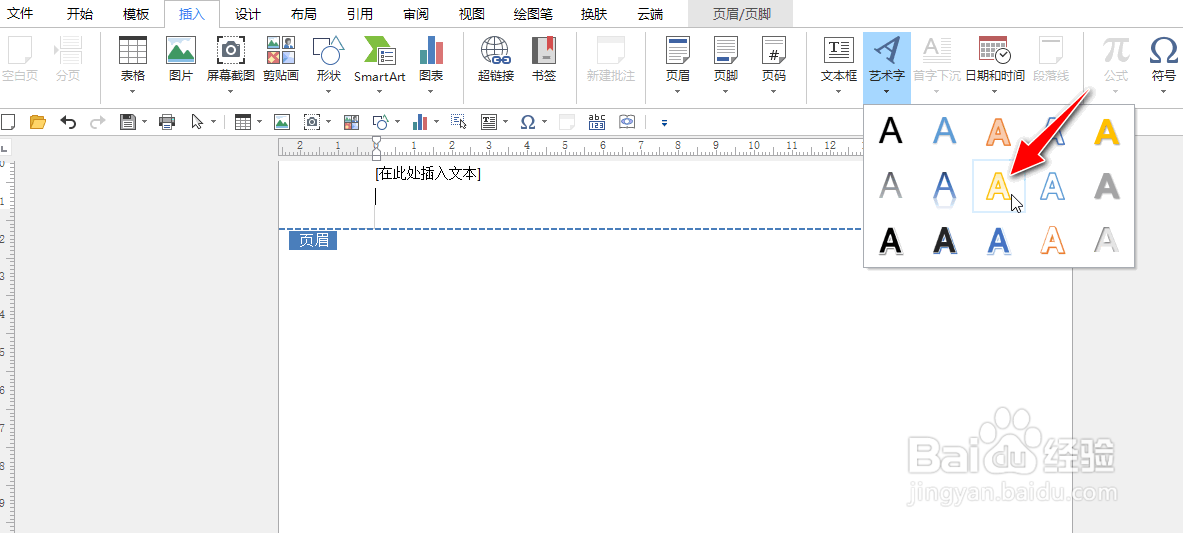Image resolution: width=1183 pixels, height=533 pixels.
Task: Open the 文件 menu
Action: 20,14
